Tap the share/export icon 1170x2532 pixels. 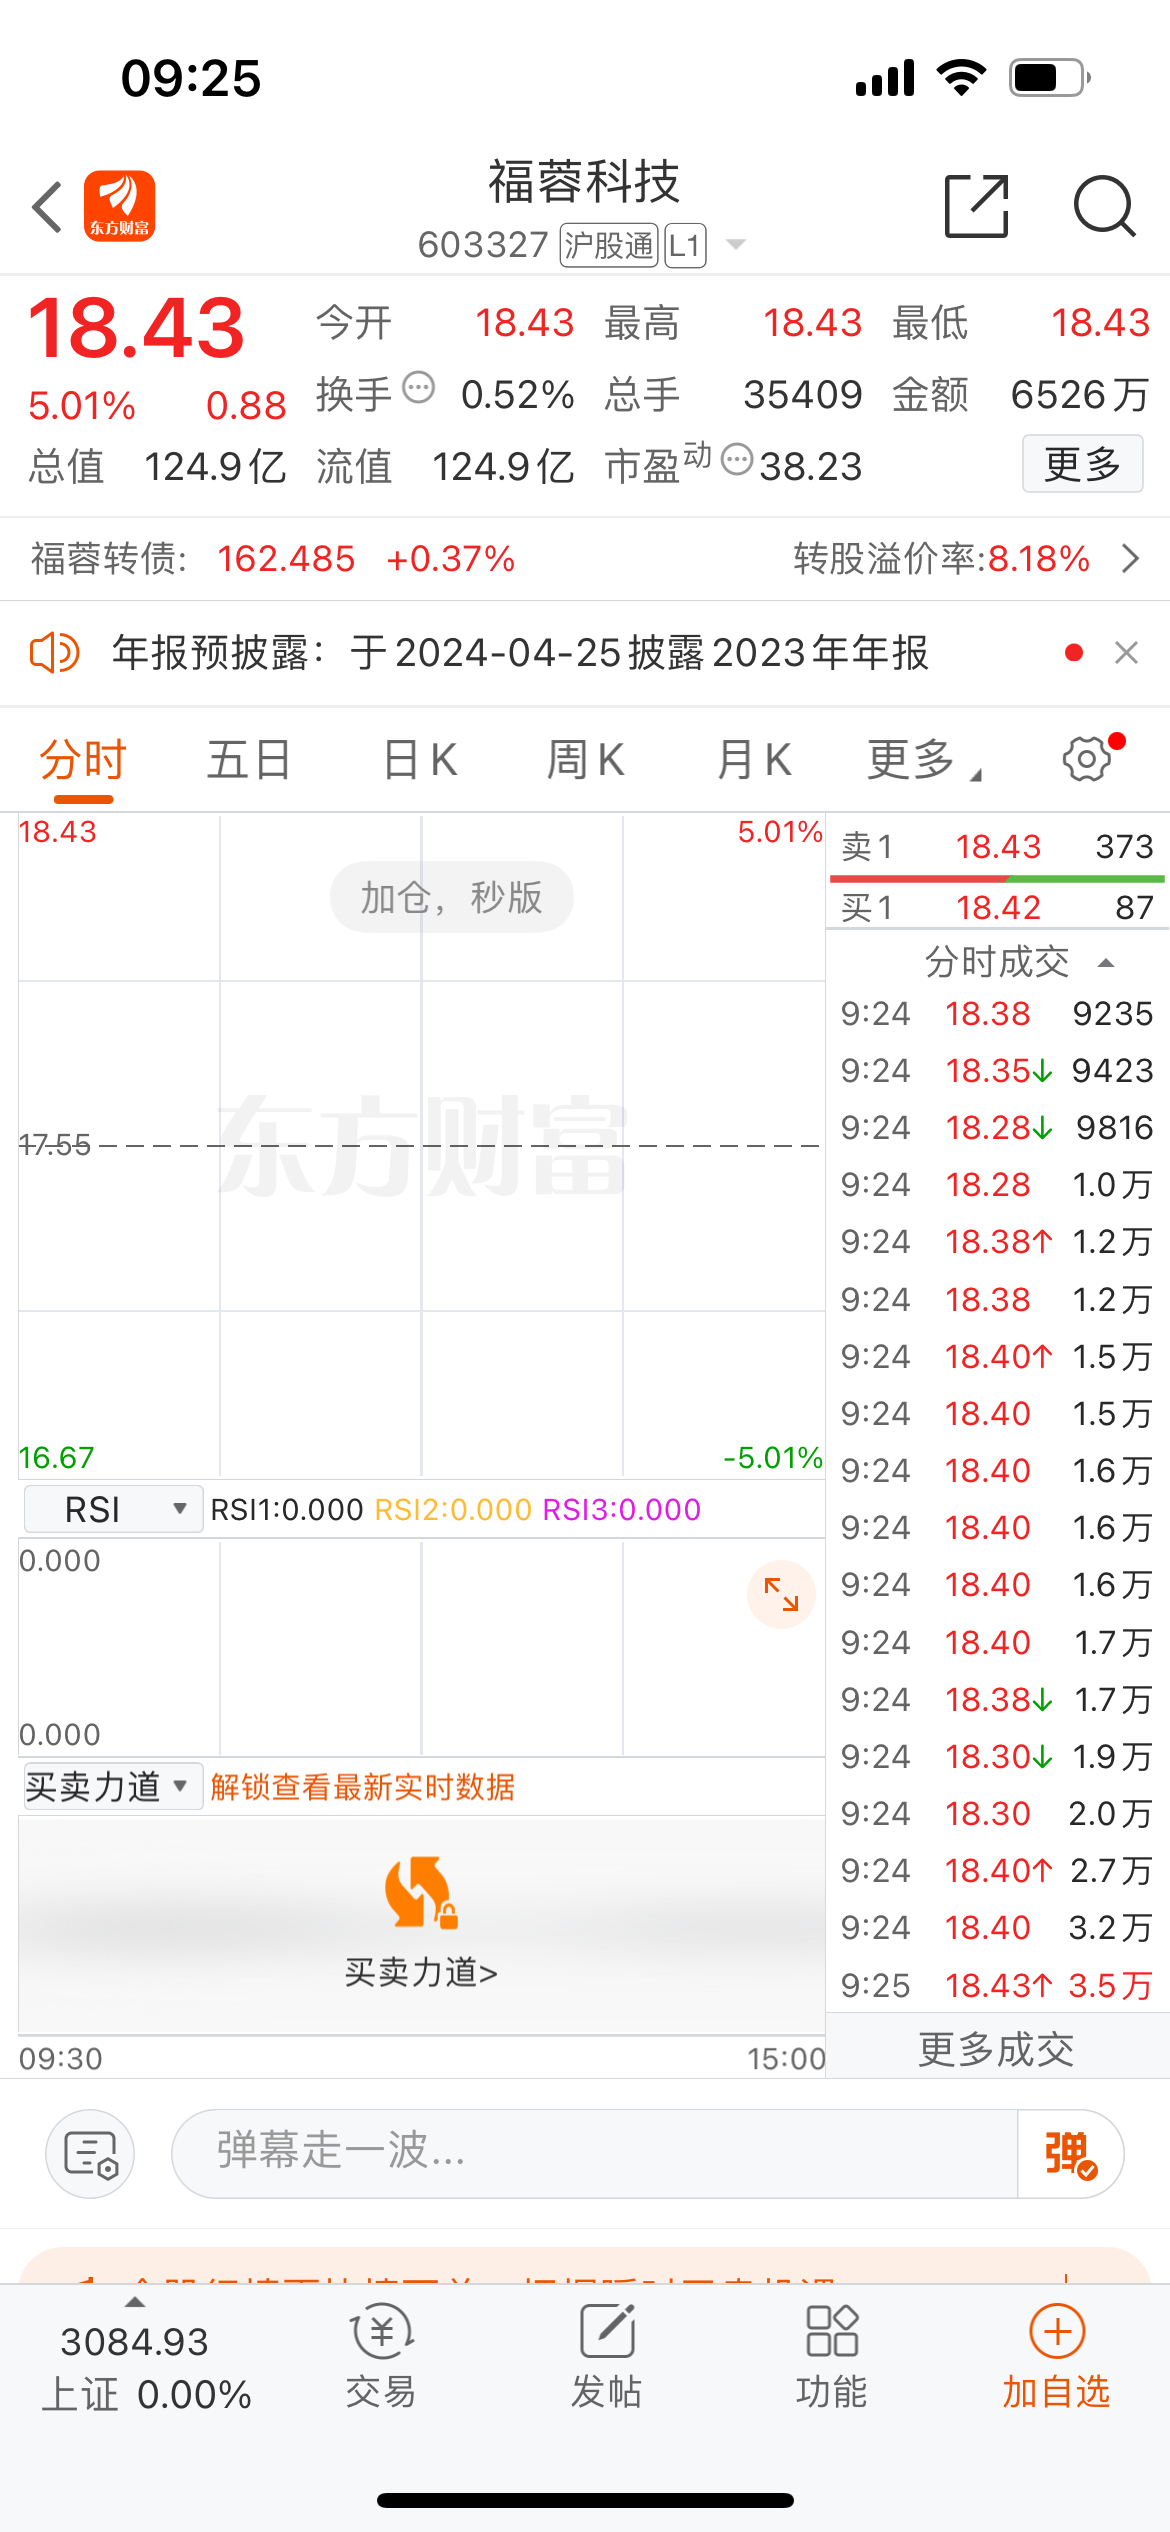(x=976, y=206)
